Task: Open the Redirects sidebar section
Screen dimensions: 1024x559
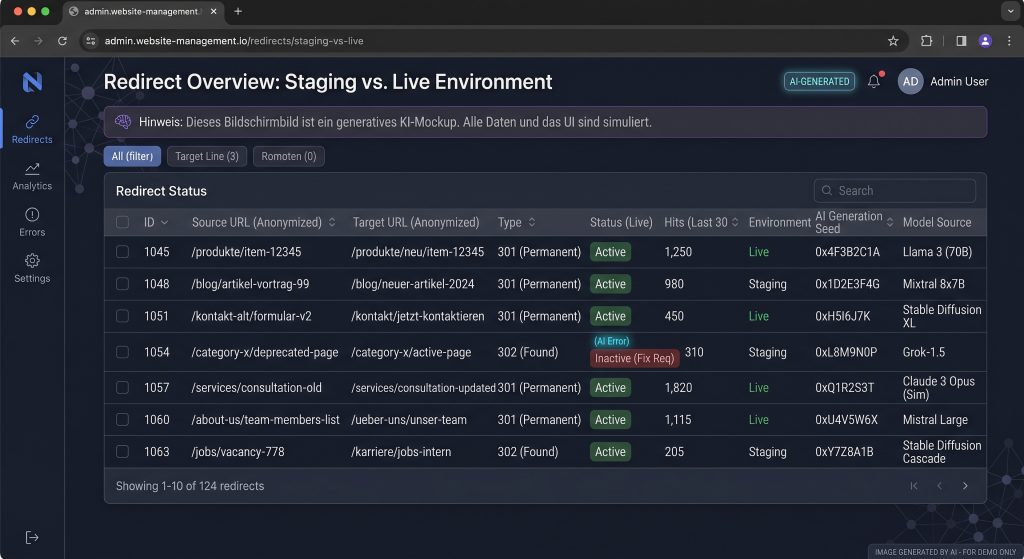Action: (x=32, y=129)
